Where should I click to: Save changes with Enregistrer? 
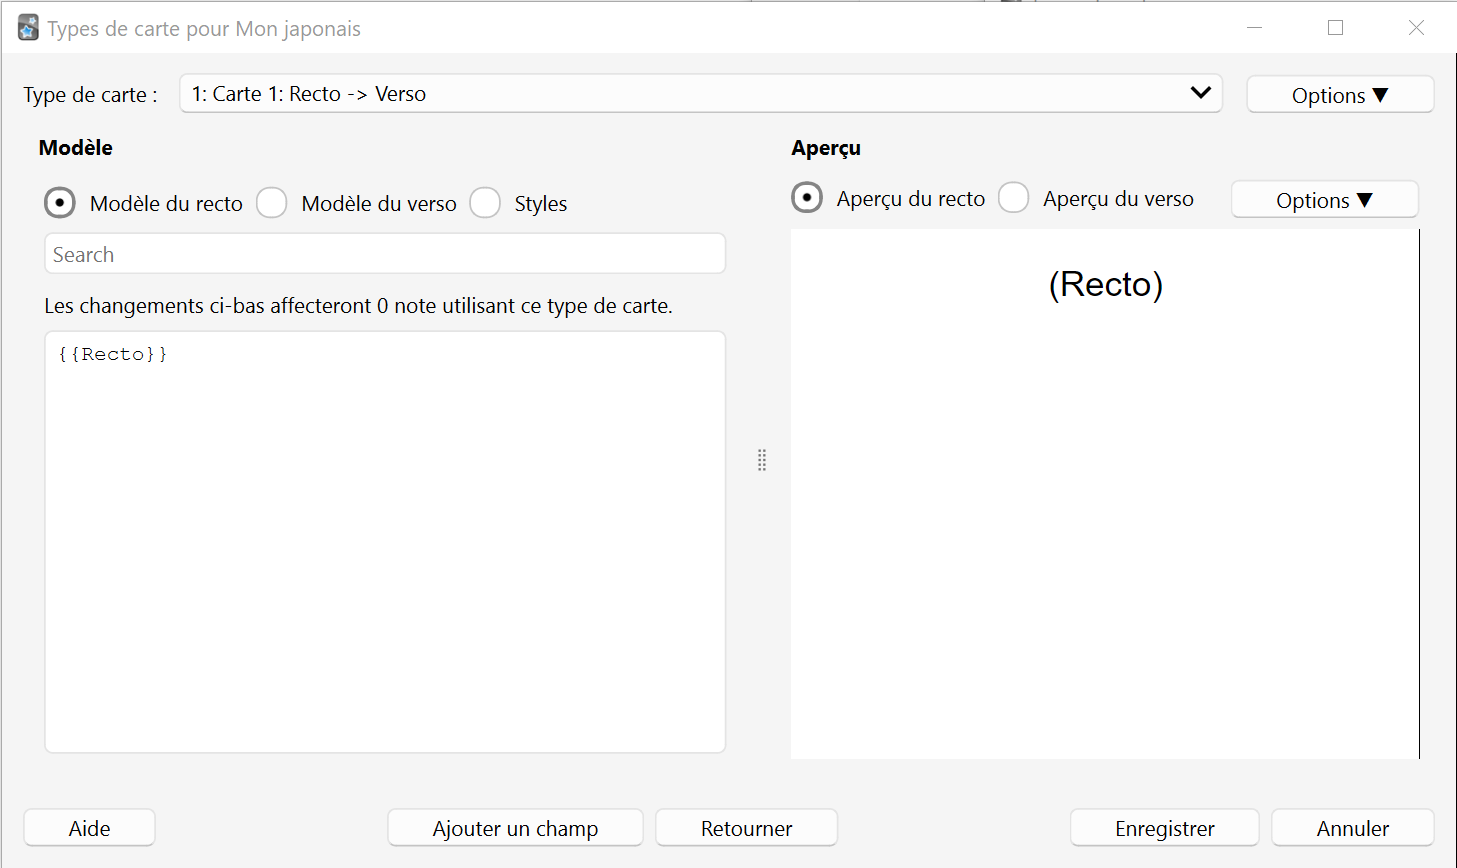pyautogui.click(x=1164, y=828)
